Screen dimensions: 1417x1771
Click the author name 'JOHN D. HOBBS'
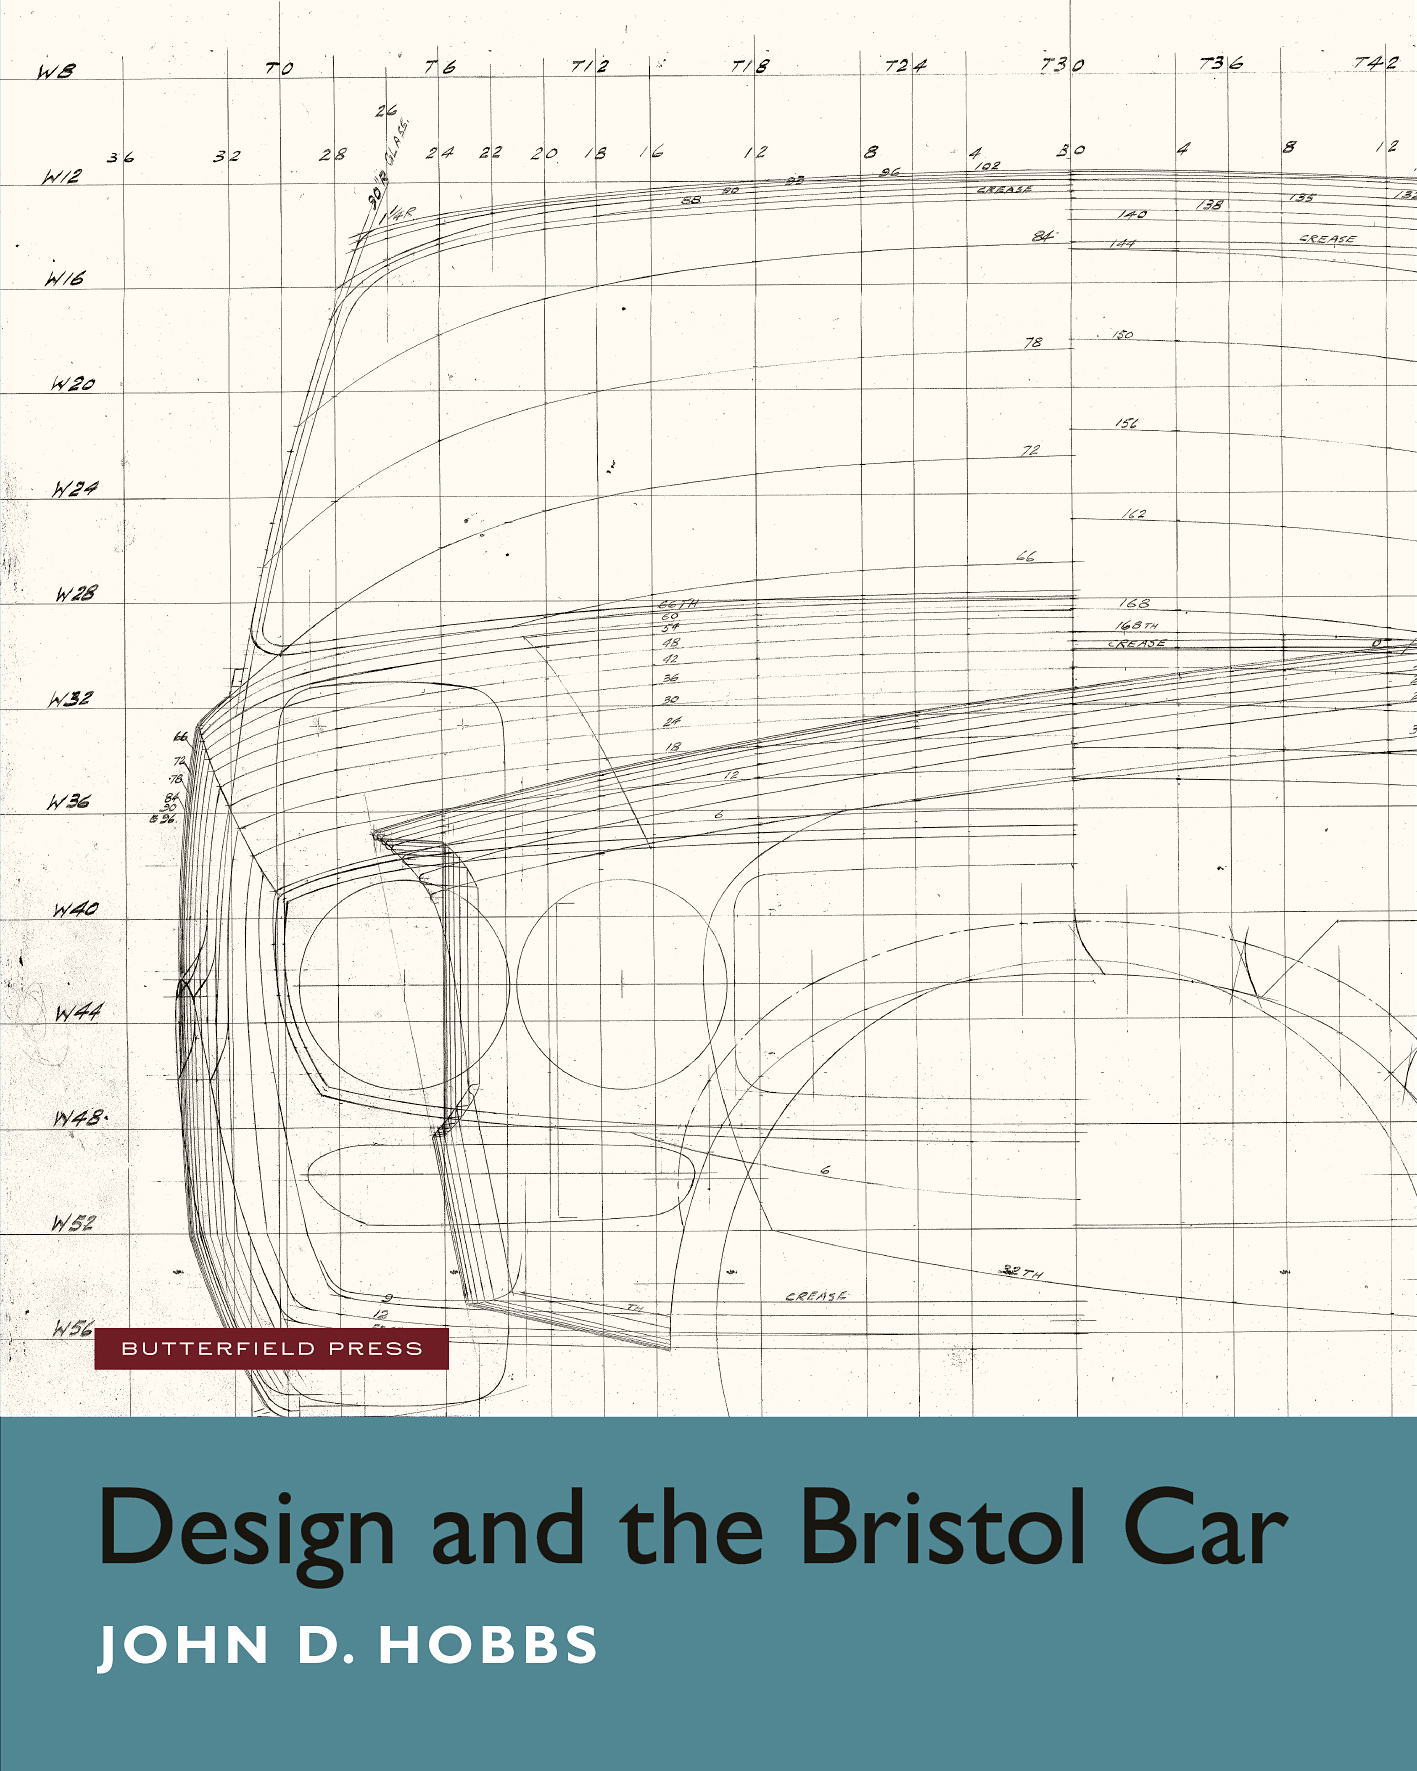348,1646
